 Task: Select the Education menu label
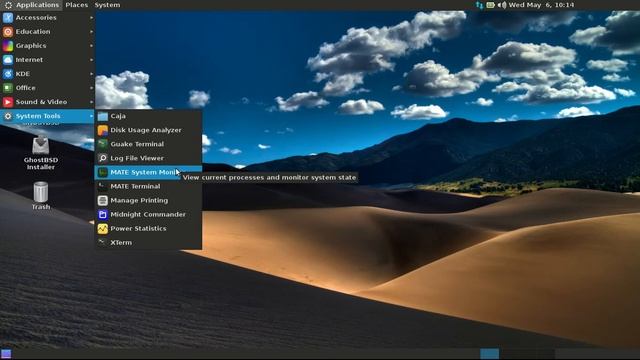(x=33, y=31)
